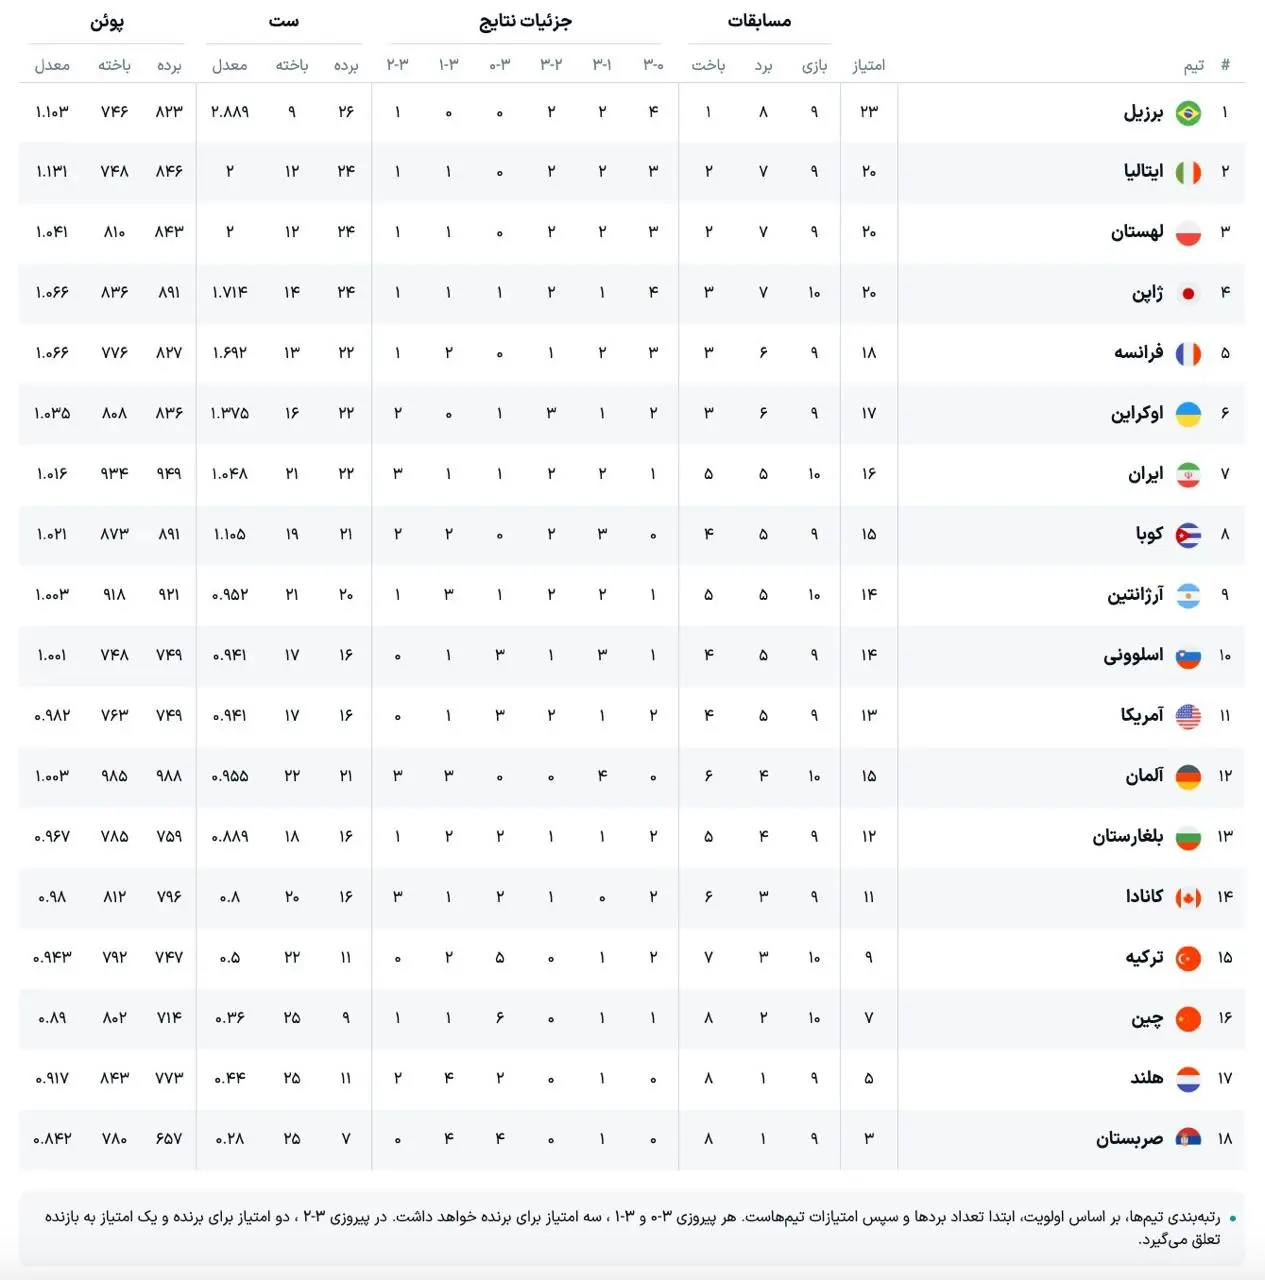The width and height of the screenshot is (1265, 1280).
Task: Click the Germany flag icon
Action: (1188, 777)
